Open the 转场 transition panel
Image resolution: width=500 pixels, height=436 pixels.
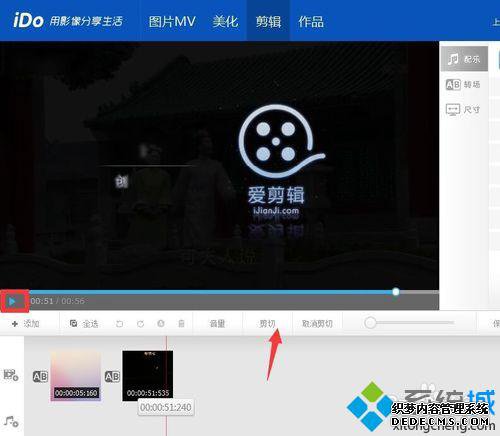point(463,84)
